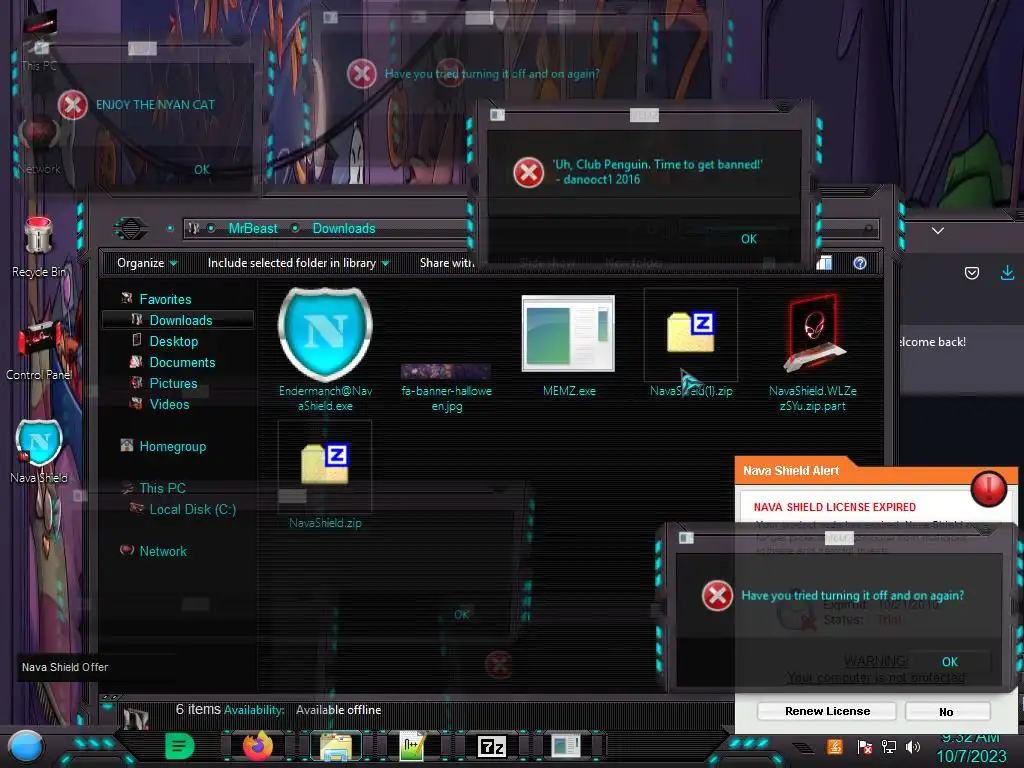Open the green chat app on taskbar

click(180, 746)
